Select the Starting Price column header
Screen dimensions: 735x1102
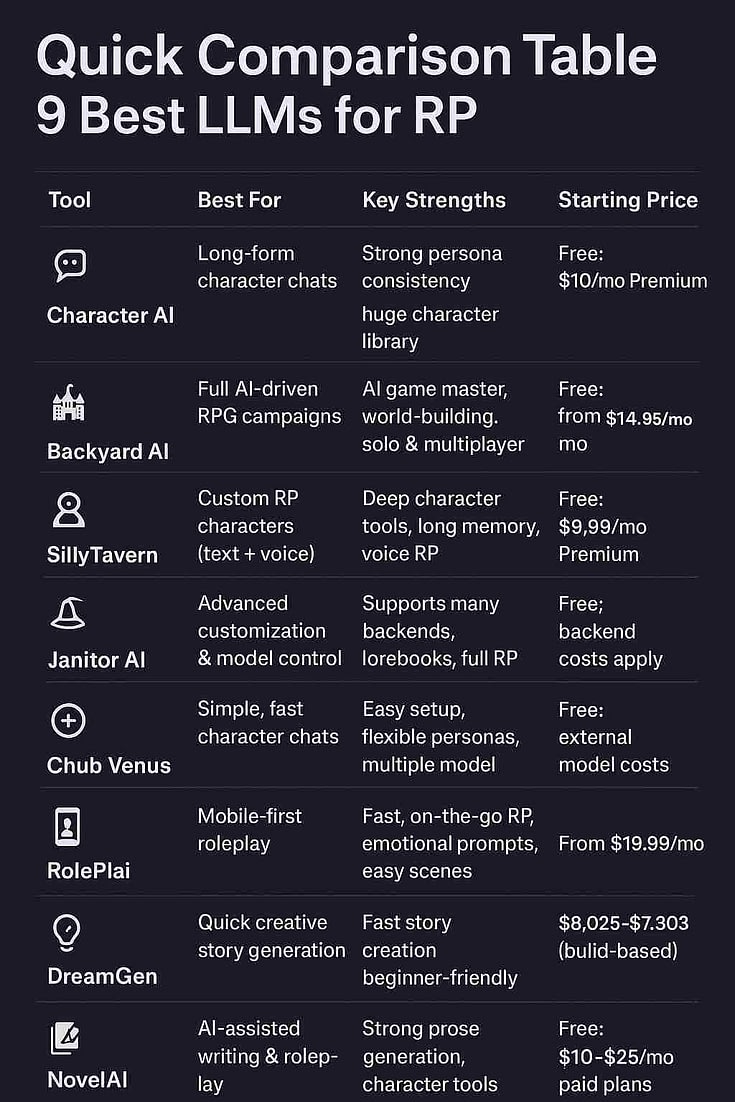pyautogui.click(x=628, y=200)
